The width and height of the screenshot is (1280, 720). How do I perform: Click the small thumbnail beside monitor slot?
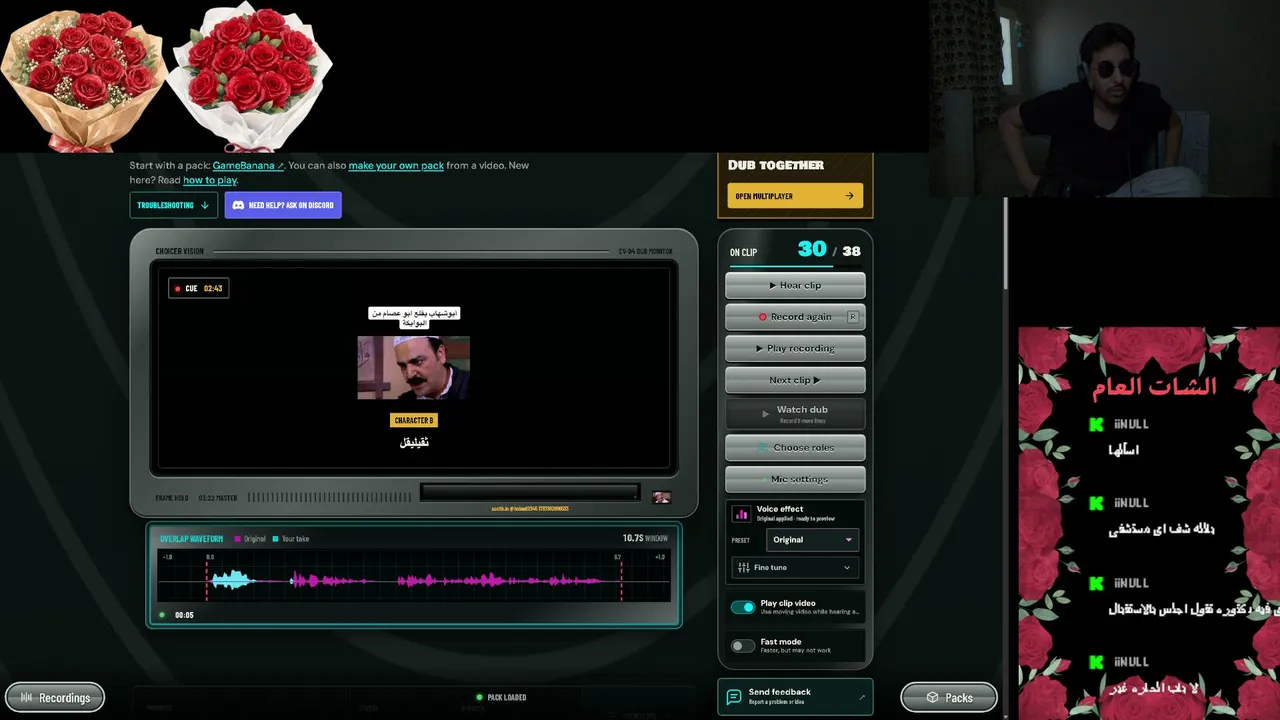tap(661, 497)
